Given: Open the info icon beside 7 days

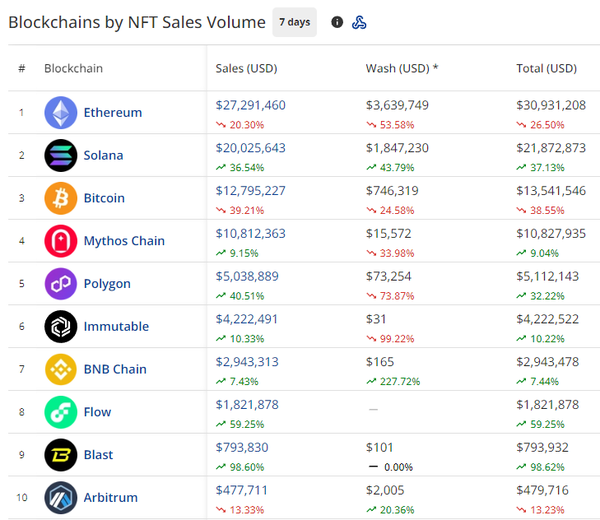Looking at the screenshot, I should pos(337,22).
